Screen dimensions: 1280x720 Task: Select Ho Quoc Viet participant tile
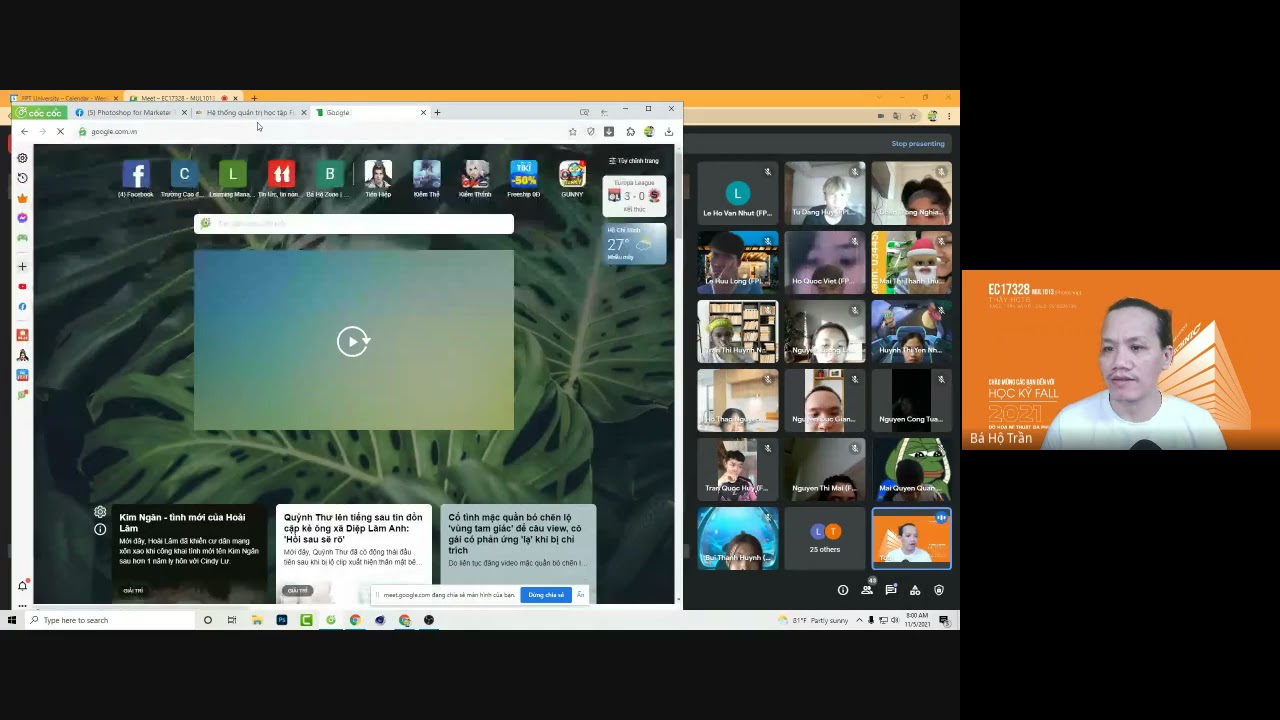(824, 261)
